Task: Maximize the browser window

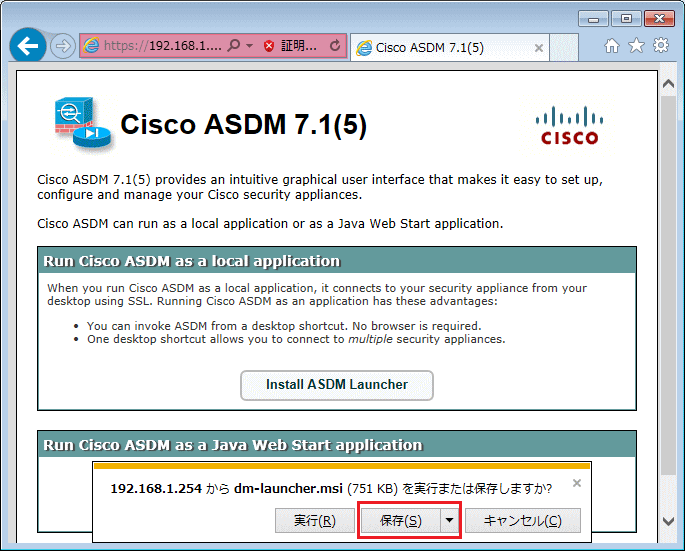Action: (x=626, y=19)
